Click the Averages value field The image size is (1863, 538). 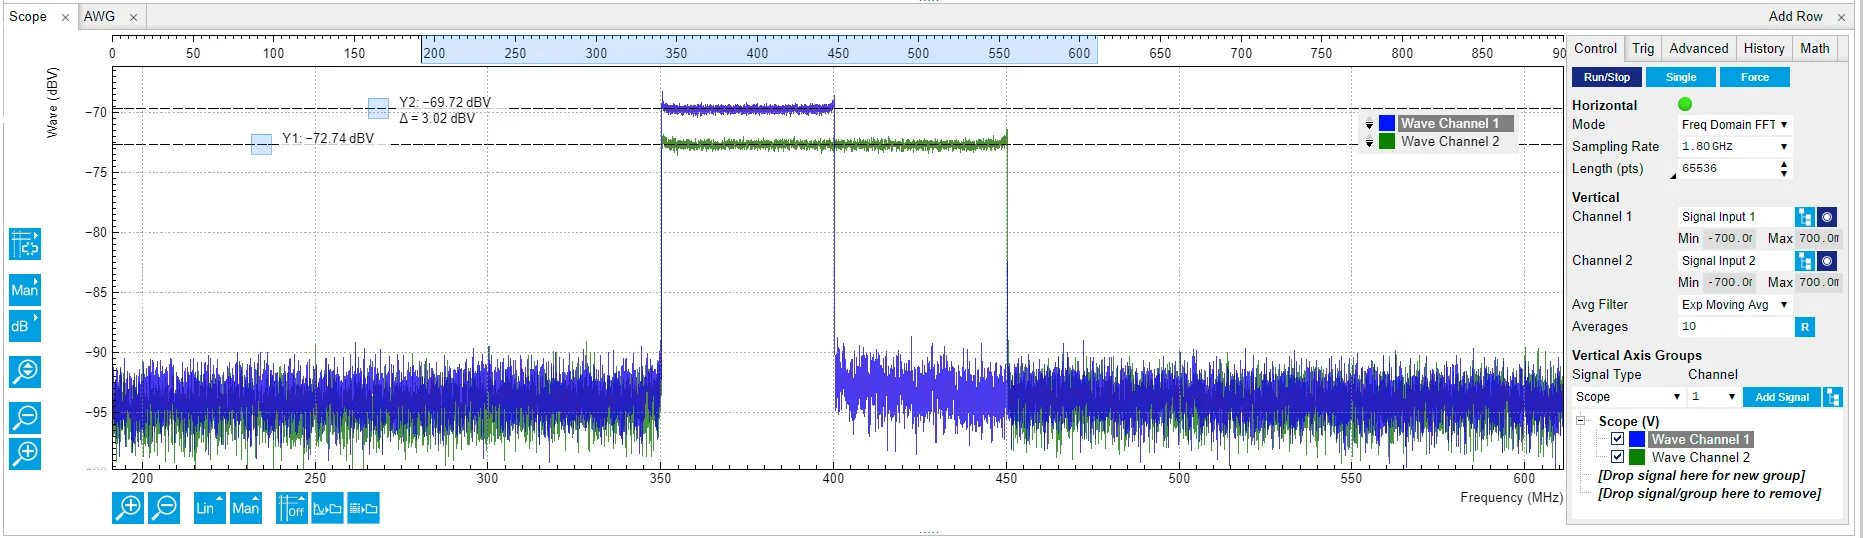click(1735, 327)
